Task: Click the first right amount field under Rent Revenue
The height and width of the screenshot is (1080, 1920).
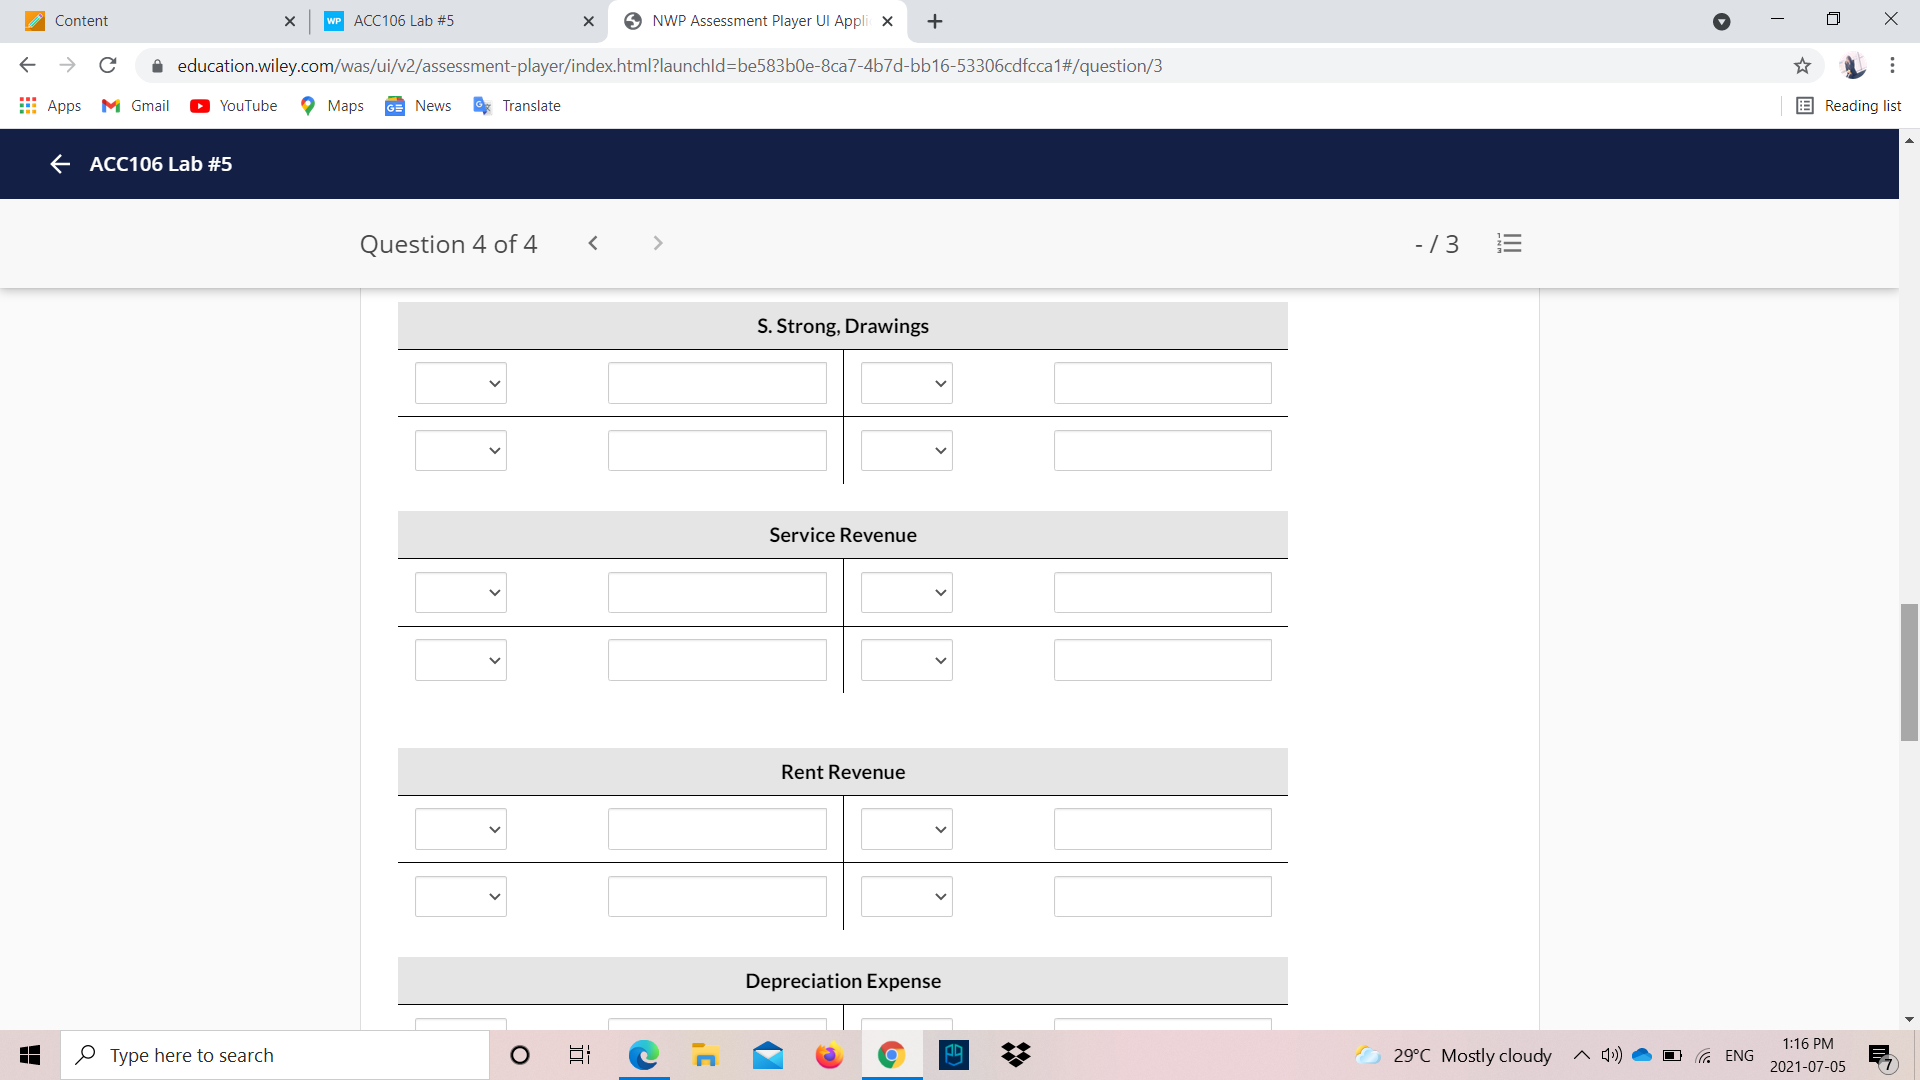Action: tap(1162, 829)
